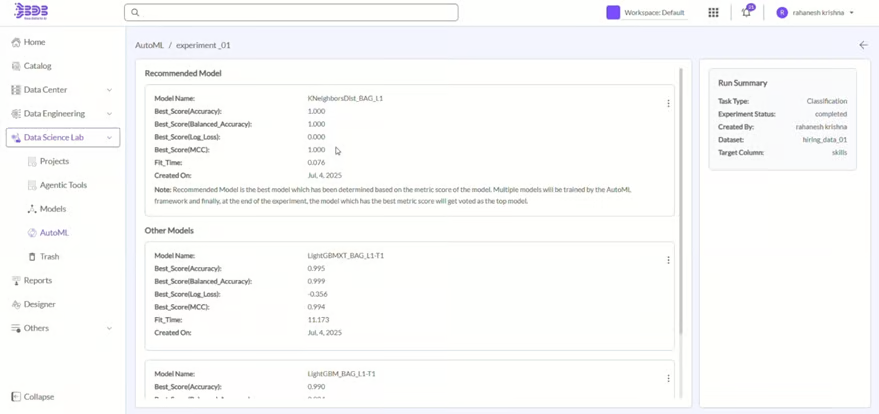The image size is (879, 414).
Task: Open the apps grid menu icon
Action: [x=713, y=13]
